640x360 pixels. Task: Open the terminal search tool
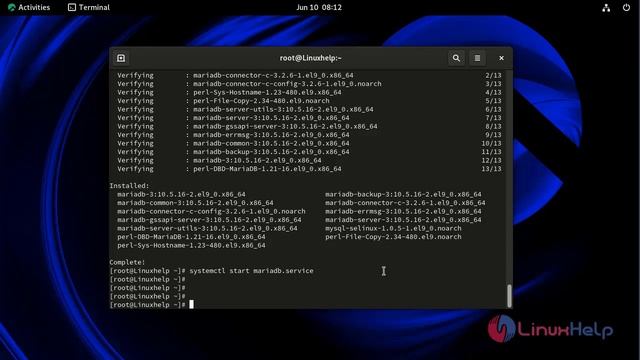[x=456, y=58]
